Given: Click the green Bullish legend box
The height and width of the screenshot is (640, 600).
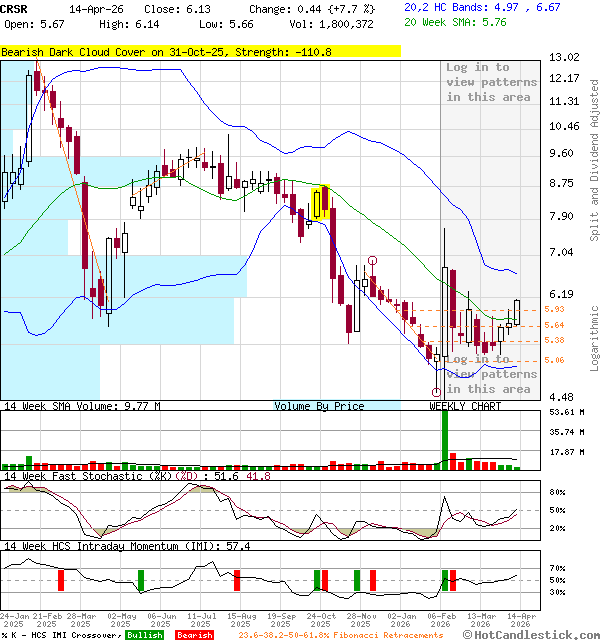Looking at the screenshot, I should (x=145, y=635).
